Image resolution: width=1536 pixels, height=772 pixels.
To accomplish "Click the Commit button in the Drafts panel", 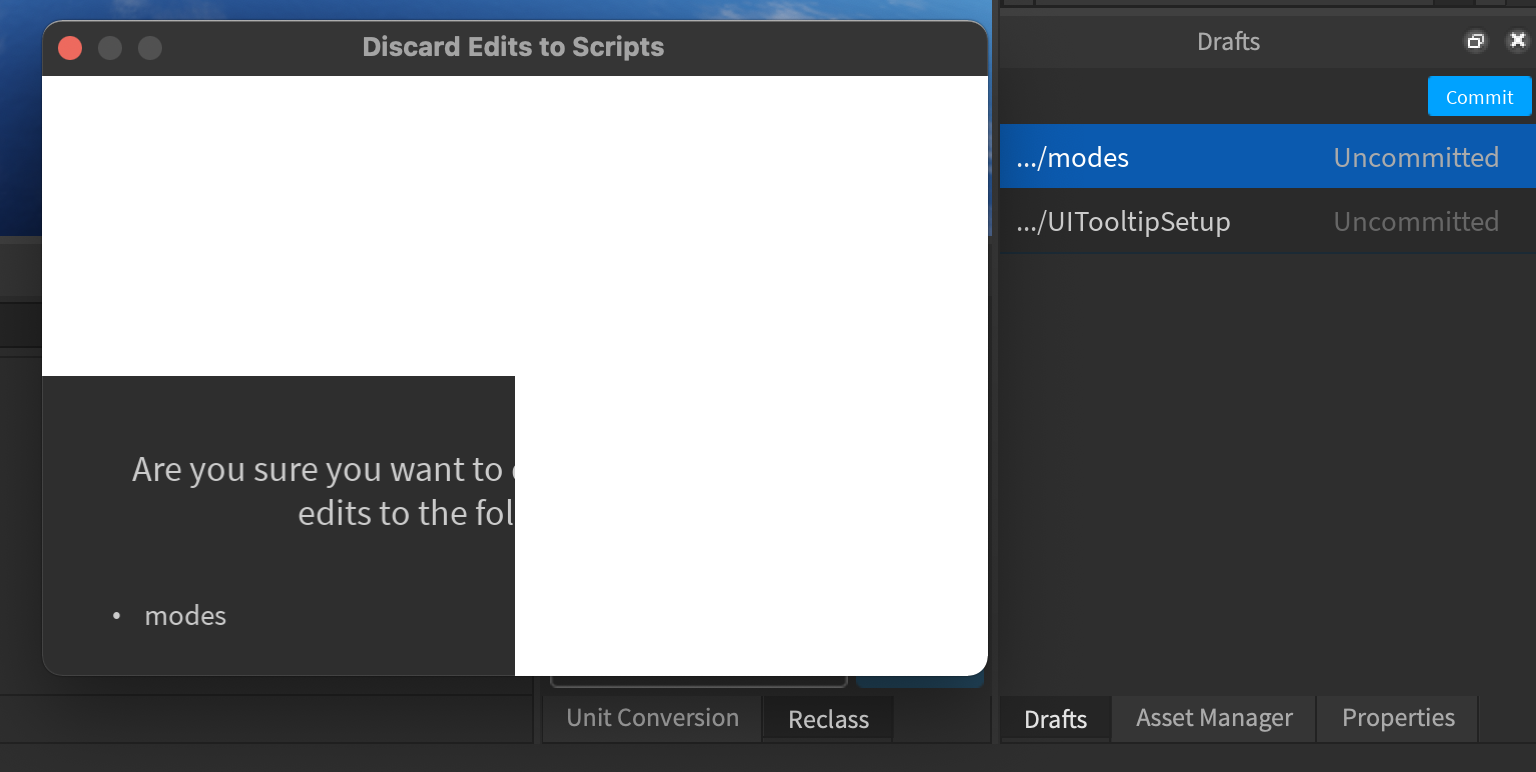I will pos(1479,96).
